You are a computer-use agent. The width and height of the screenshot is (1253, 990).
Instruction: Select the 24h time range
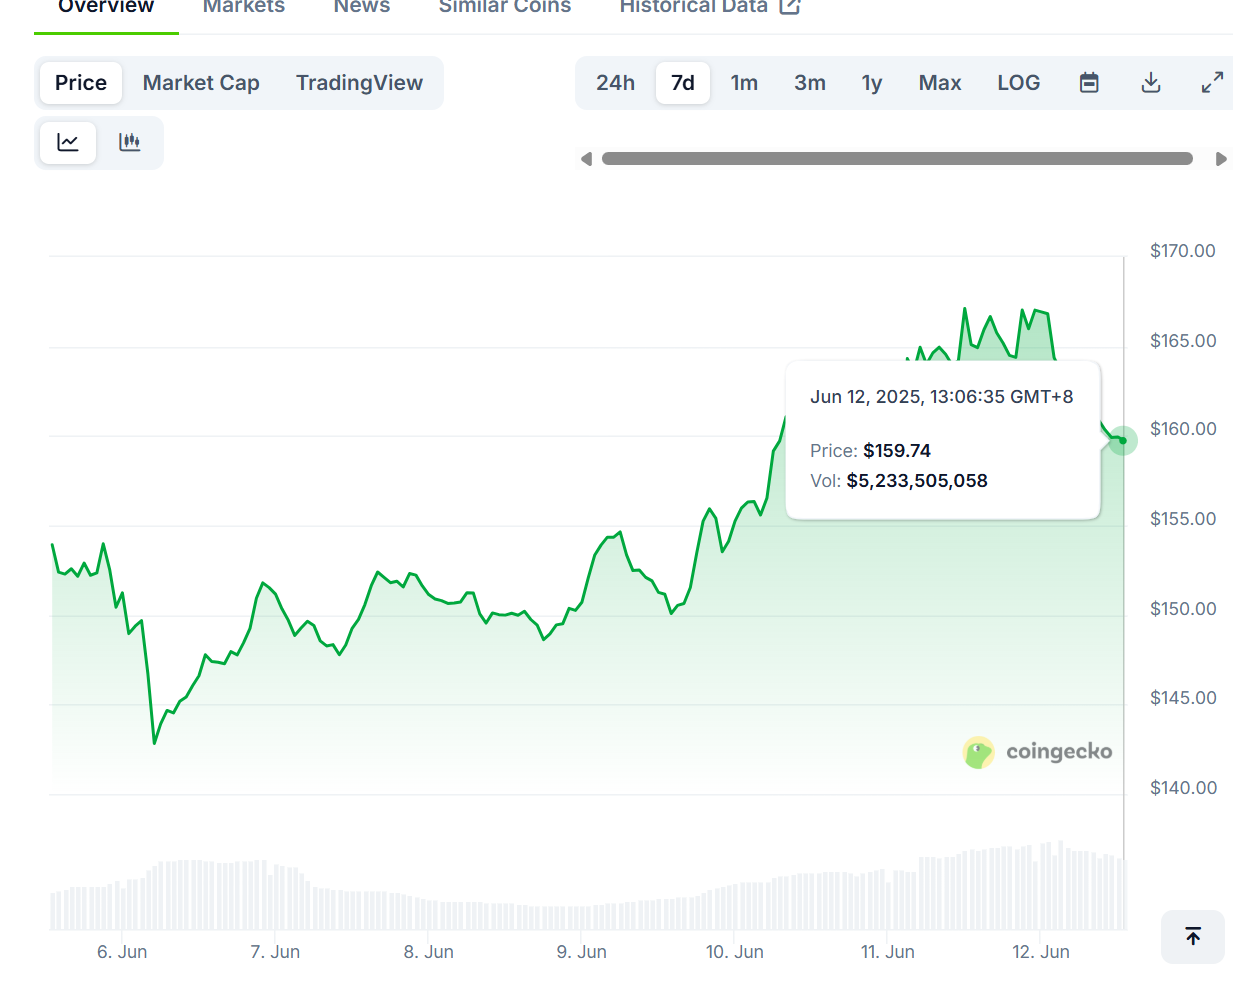(615, 82)
